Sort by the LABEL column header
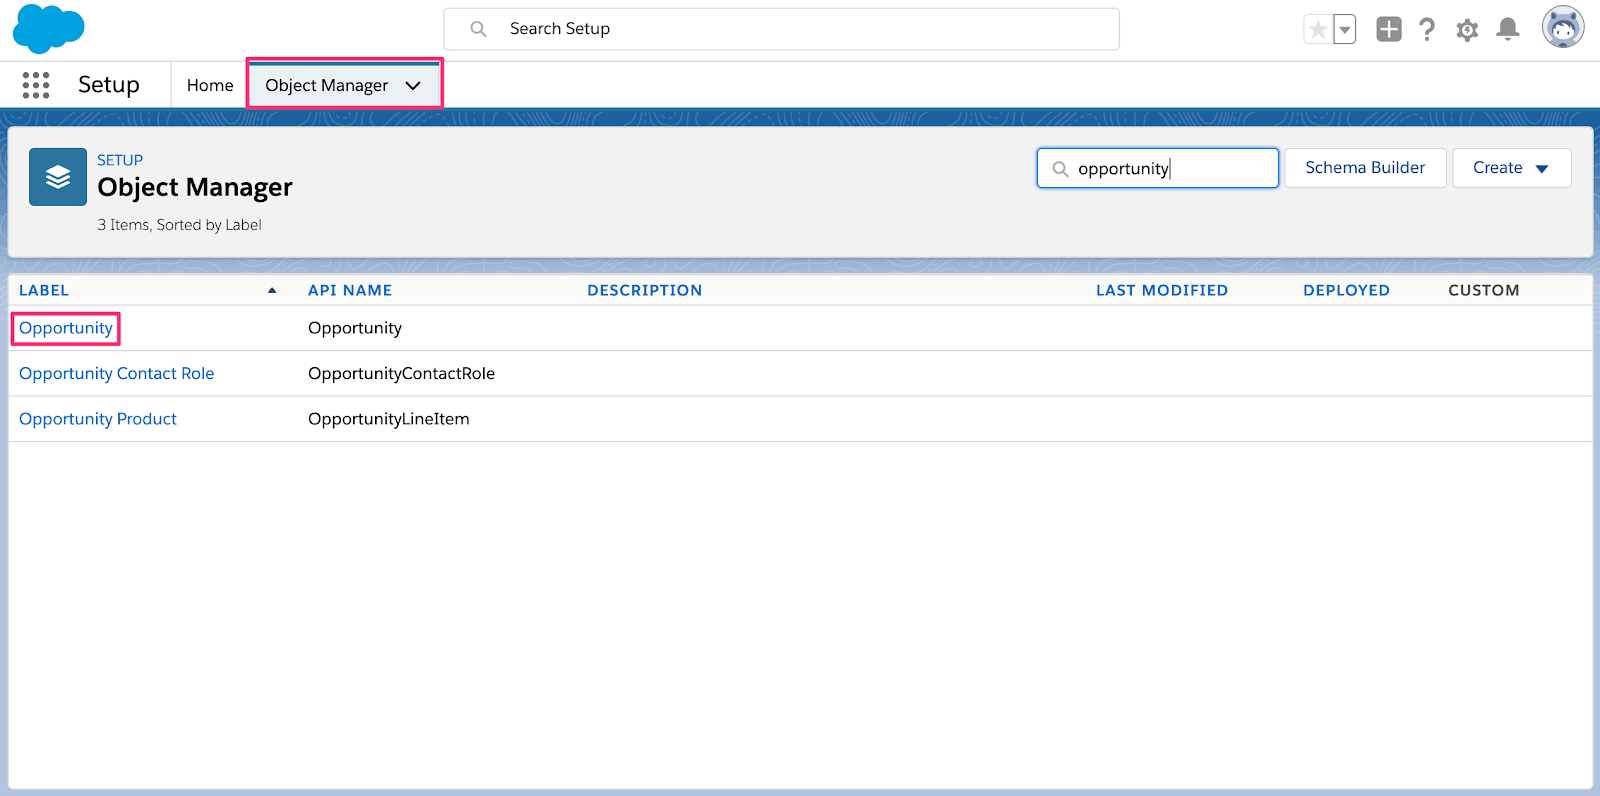This screenshot has width=1600, height=796. 44,290
